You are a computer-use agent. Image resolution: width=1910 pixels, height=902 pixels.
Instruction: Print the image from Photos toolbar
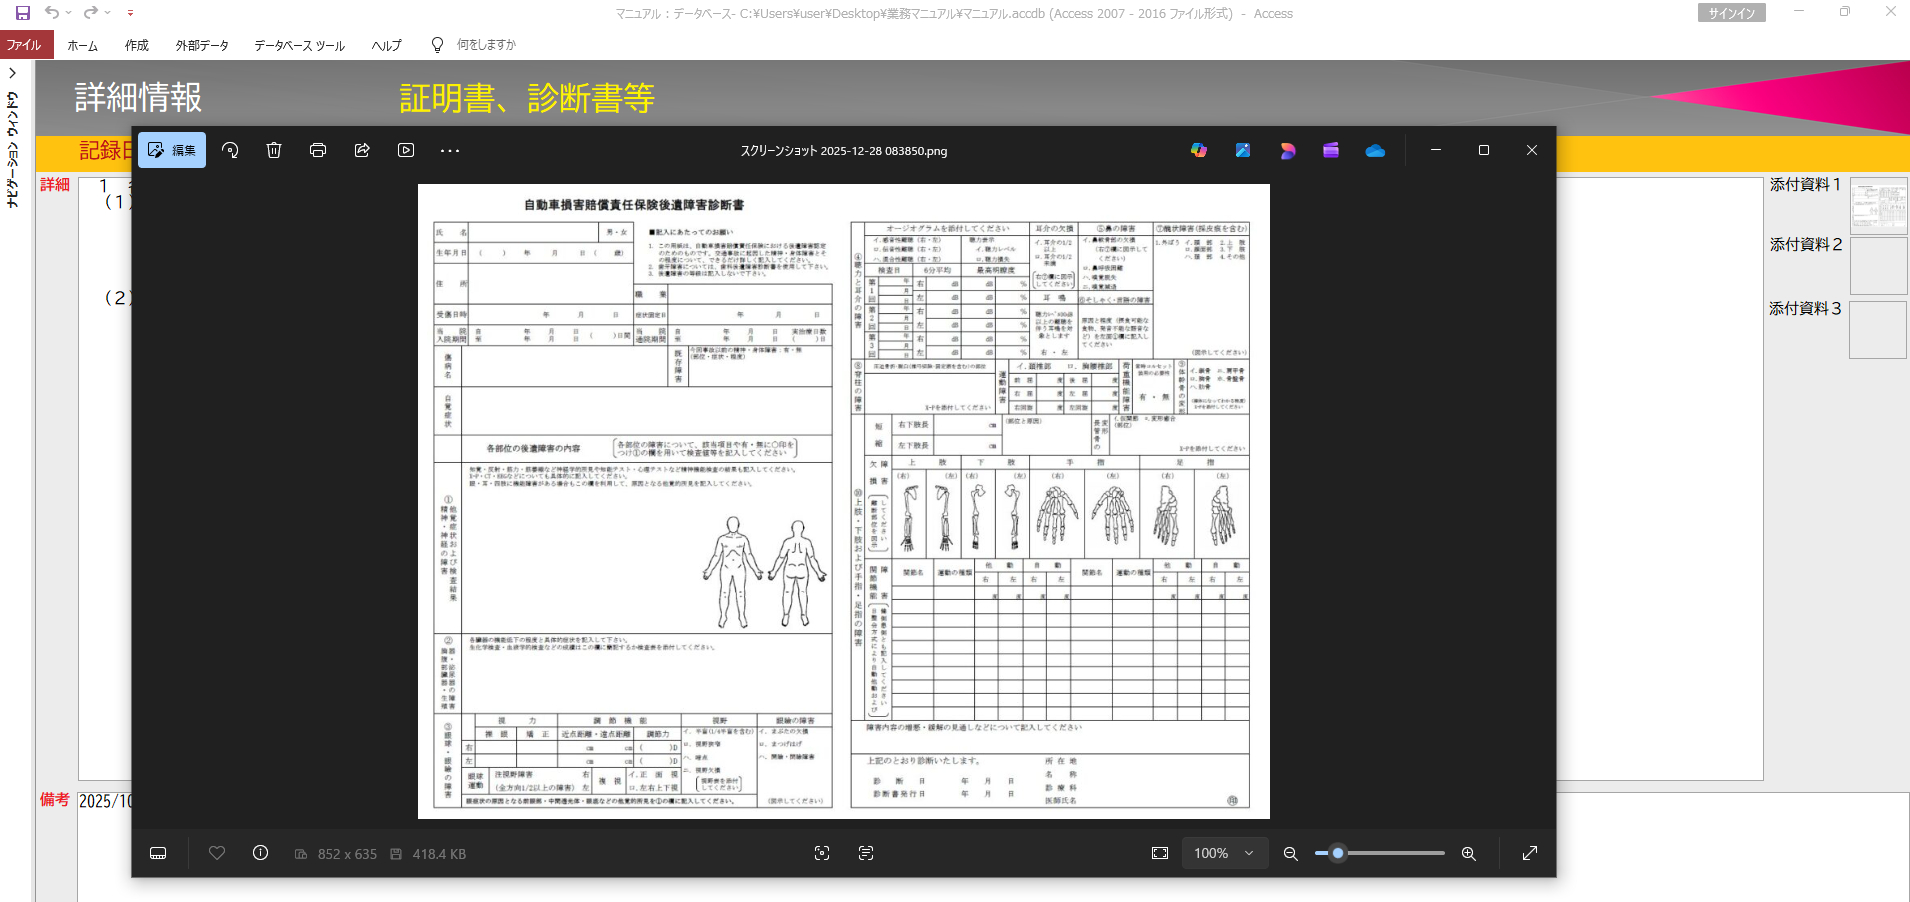pos(318,150)
